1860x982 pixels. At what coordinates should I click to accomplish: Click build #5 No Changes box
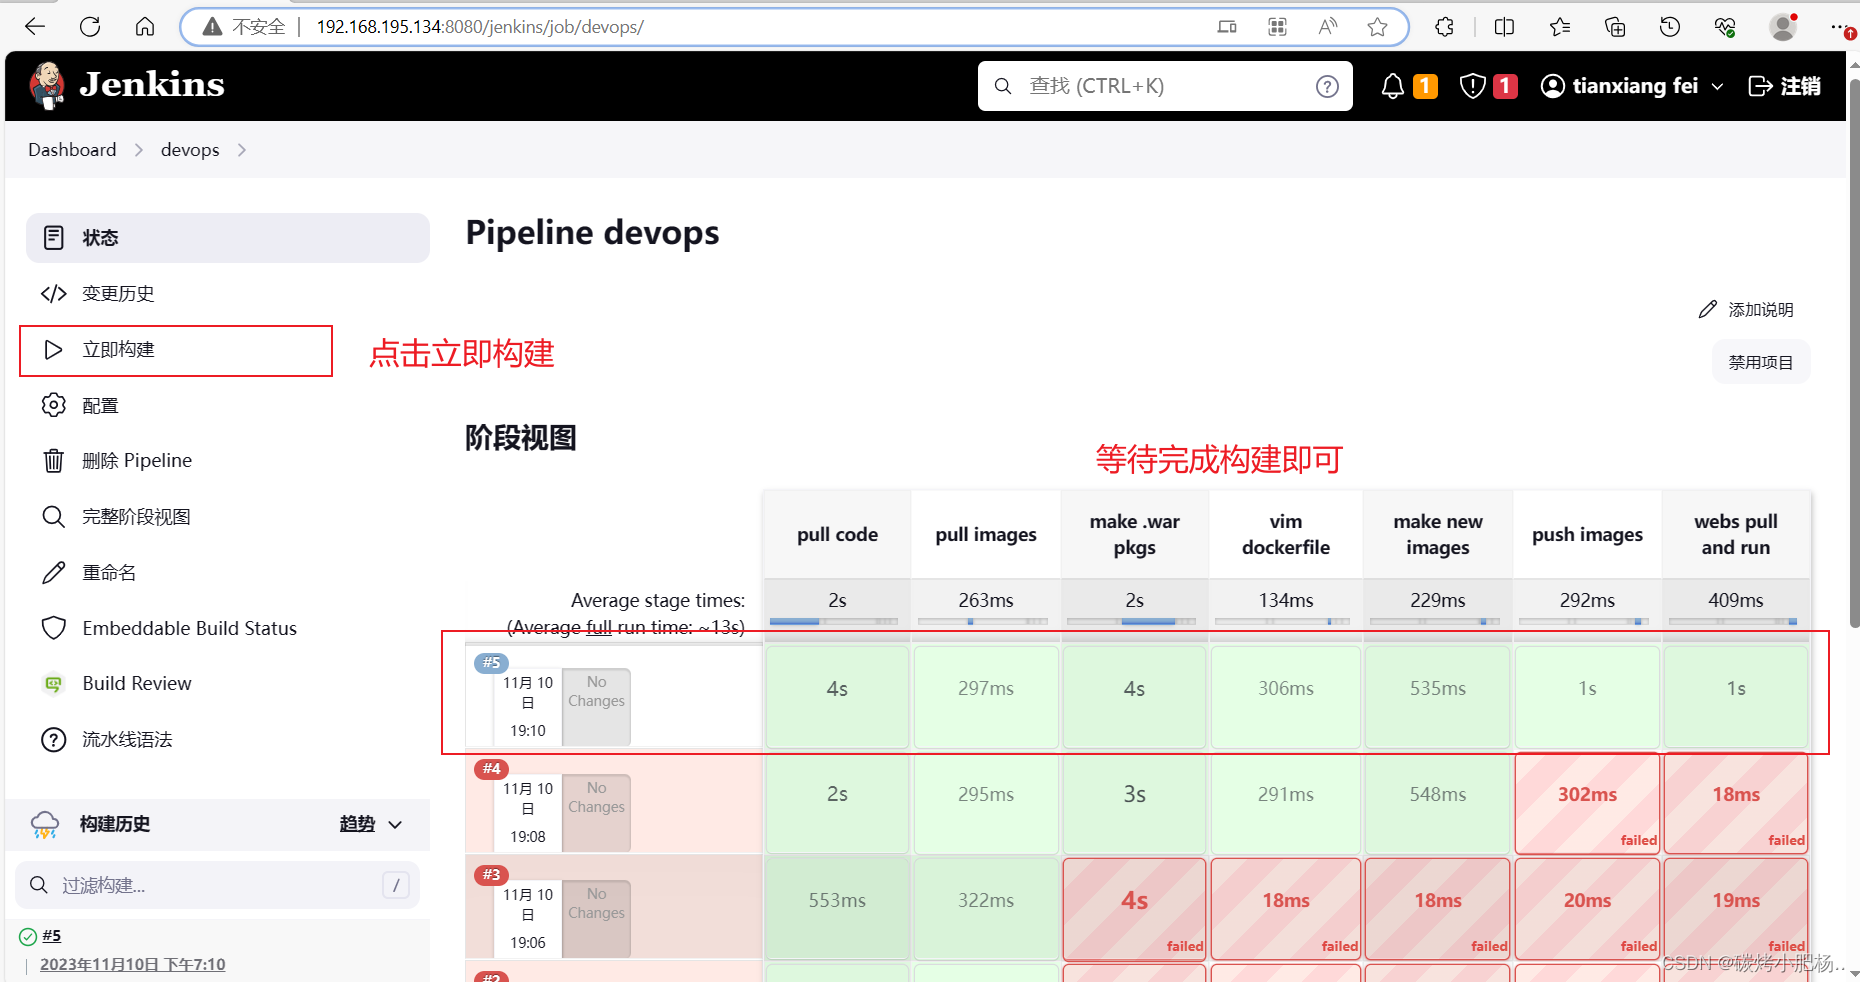[596, 707]
